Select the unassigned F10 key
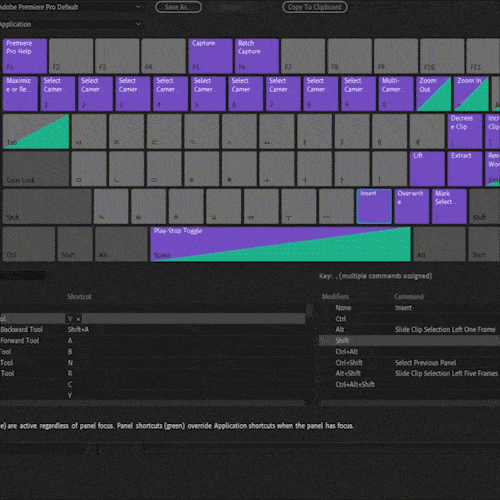Screen dimensions: 500x500 442,56
